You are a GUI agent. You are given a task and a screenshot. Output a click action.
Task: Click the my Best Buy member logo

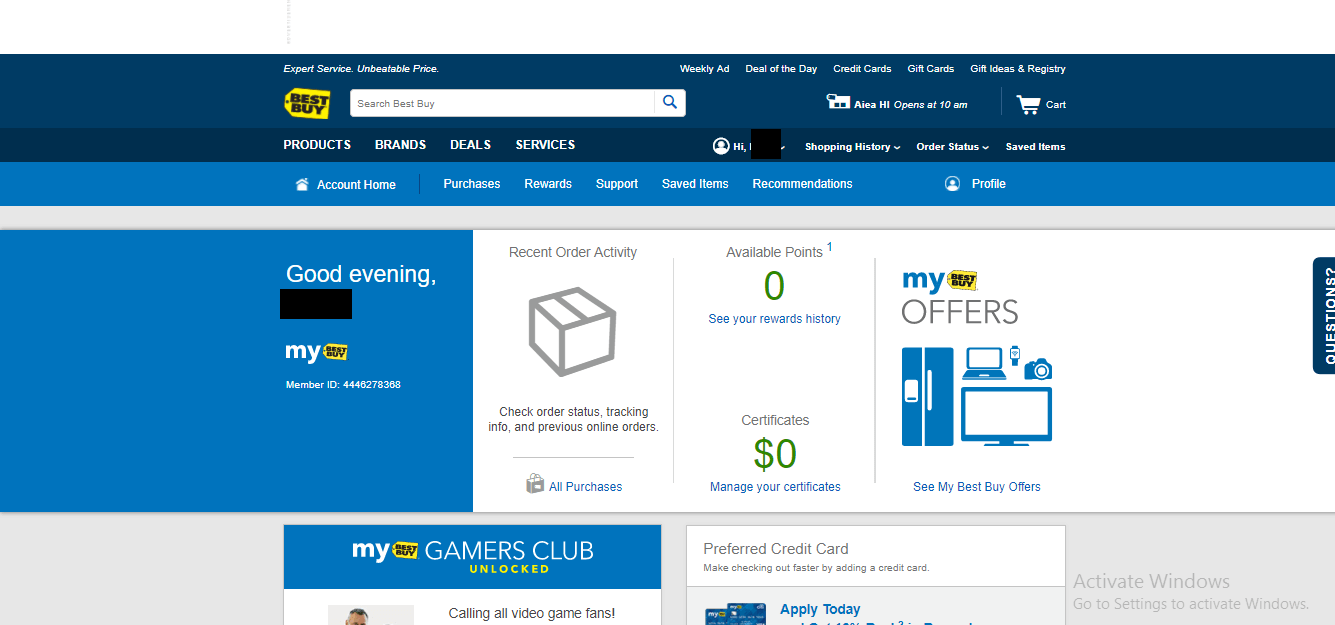tap(317, 351)
